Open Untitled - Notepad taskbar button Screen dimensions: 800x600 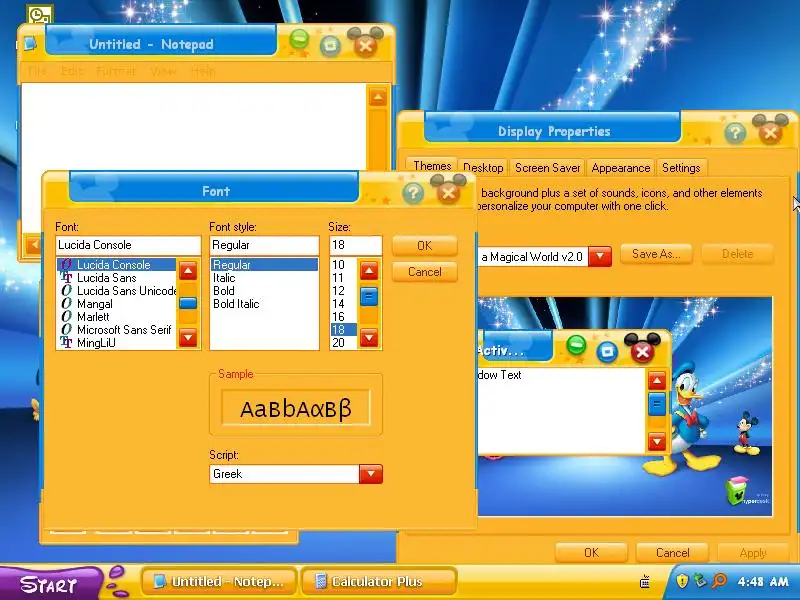coord(219,581)
